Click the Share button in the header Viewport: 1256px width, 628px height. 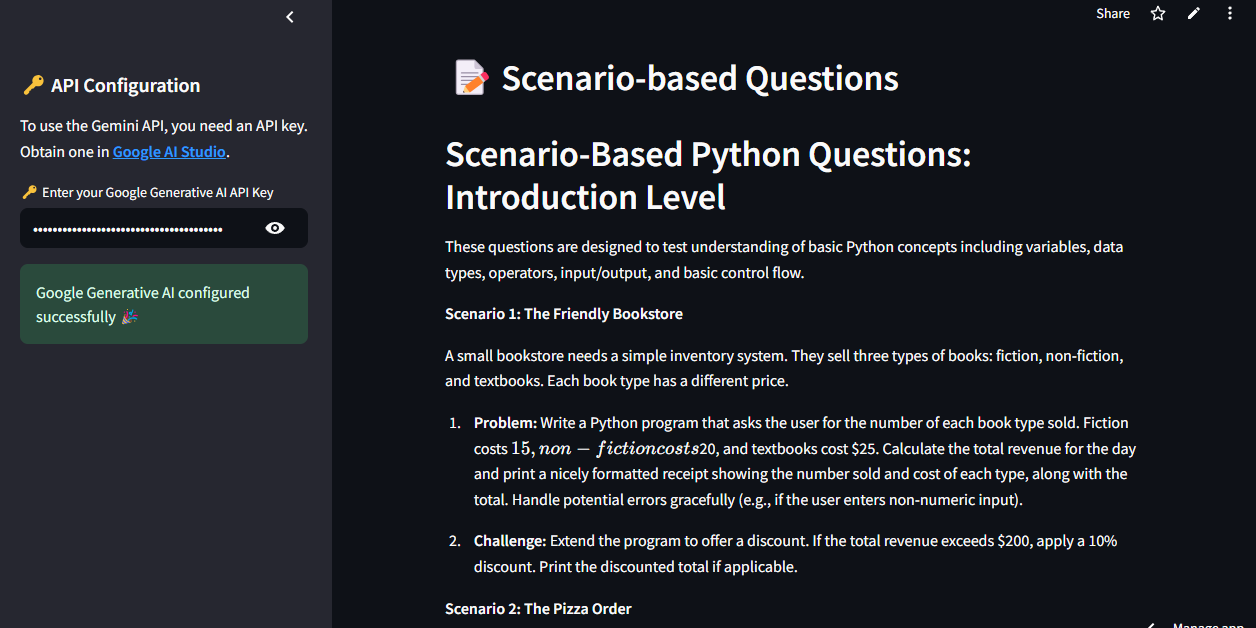1112,14
